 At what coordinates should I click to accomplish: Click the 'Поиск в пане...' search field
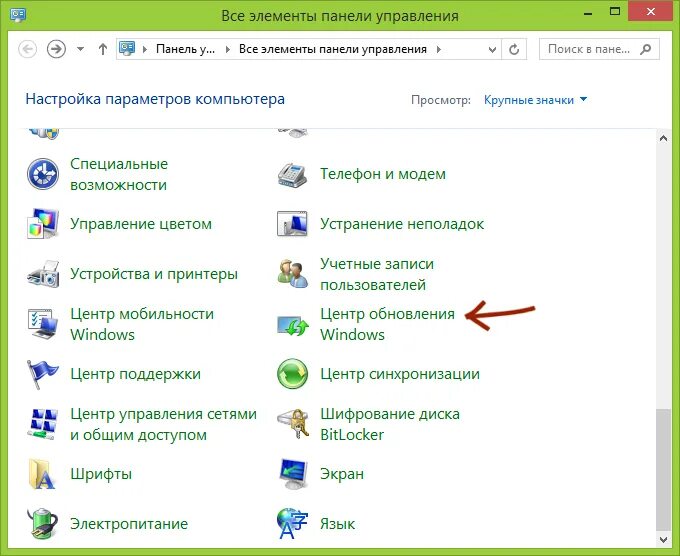coord(598,49)
